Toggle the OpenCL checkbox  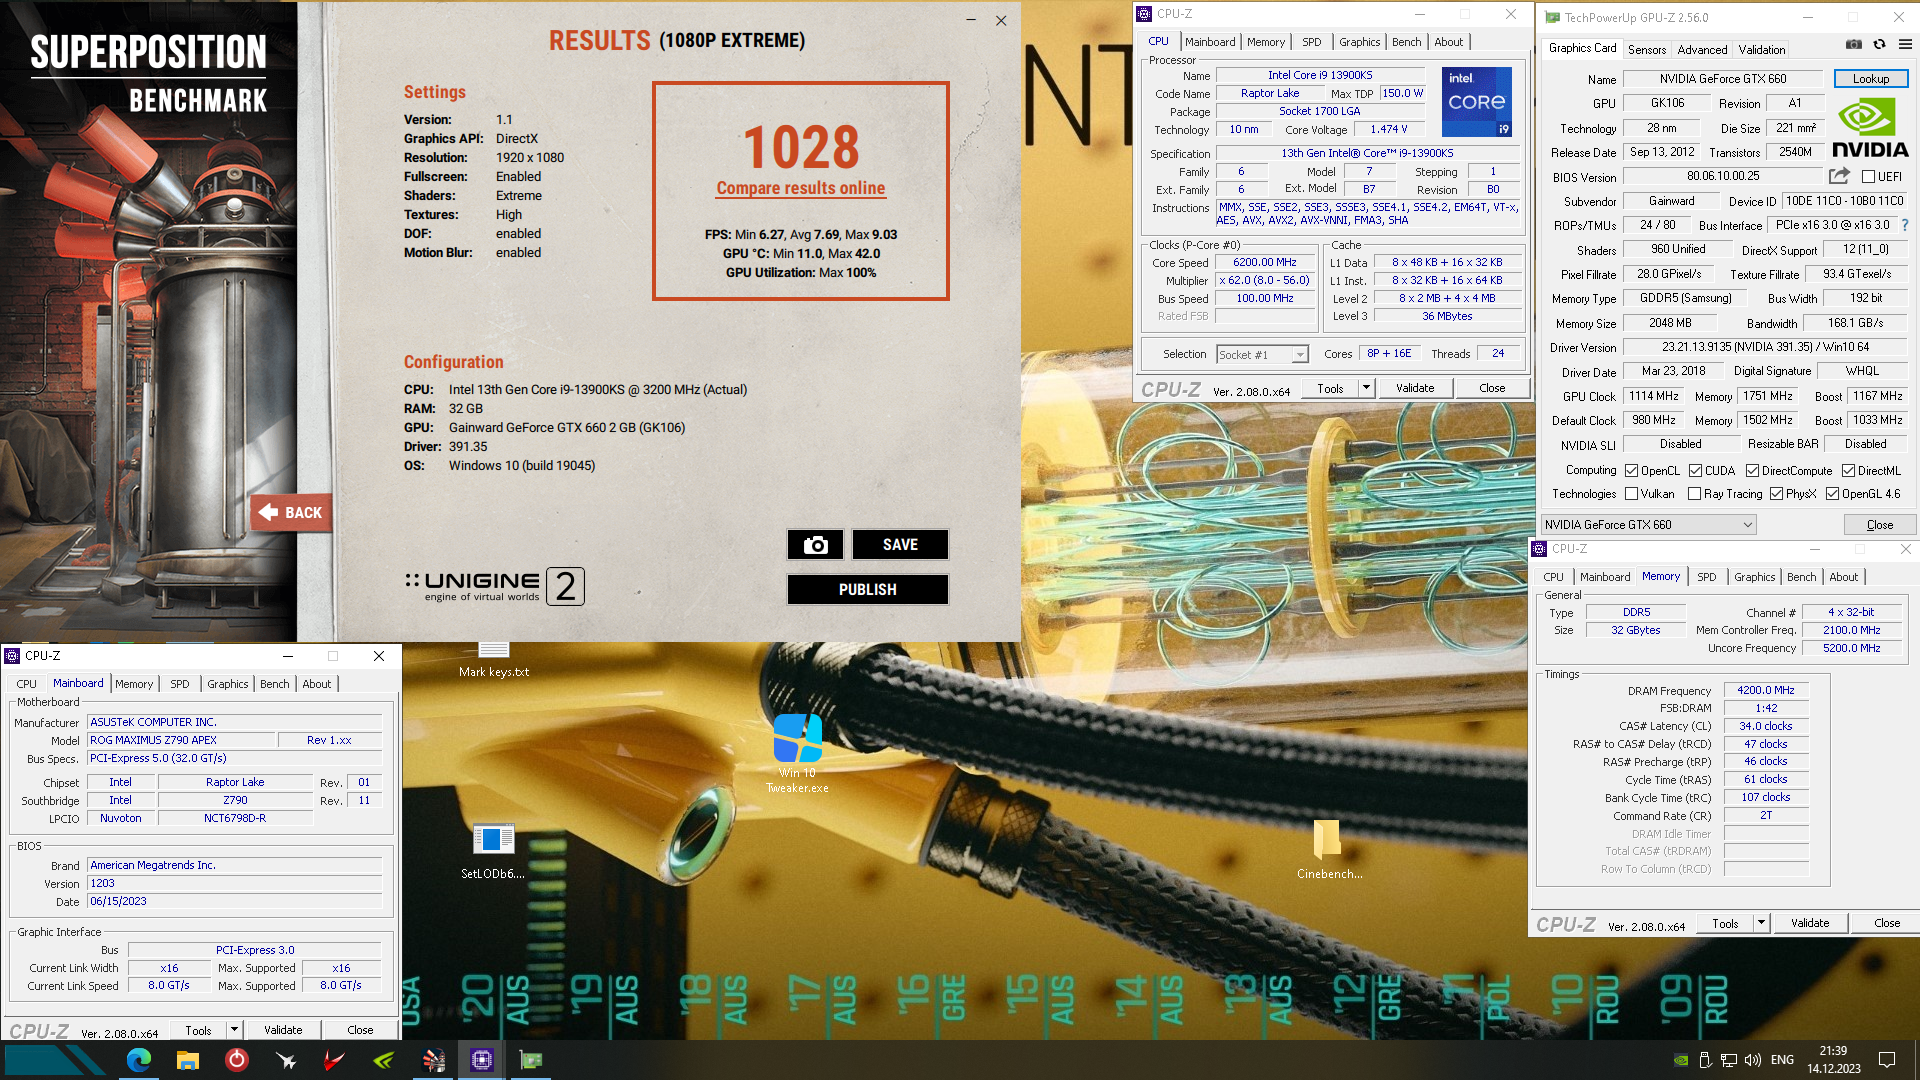point(1631,471)
